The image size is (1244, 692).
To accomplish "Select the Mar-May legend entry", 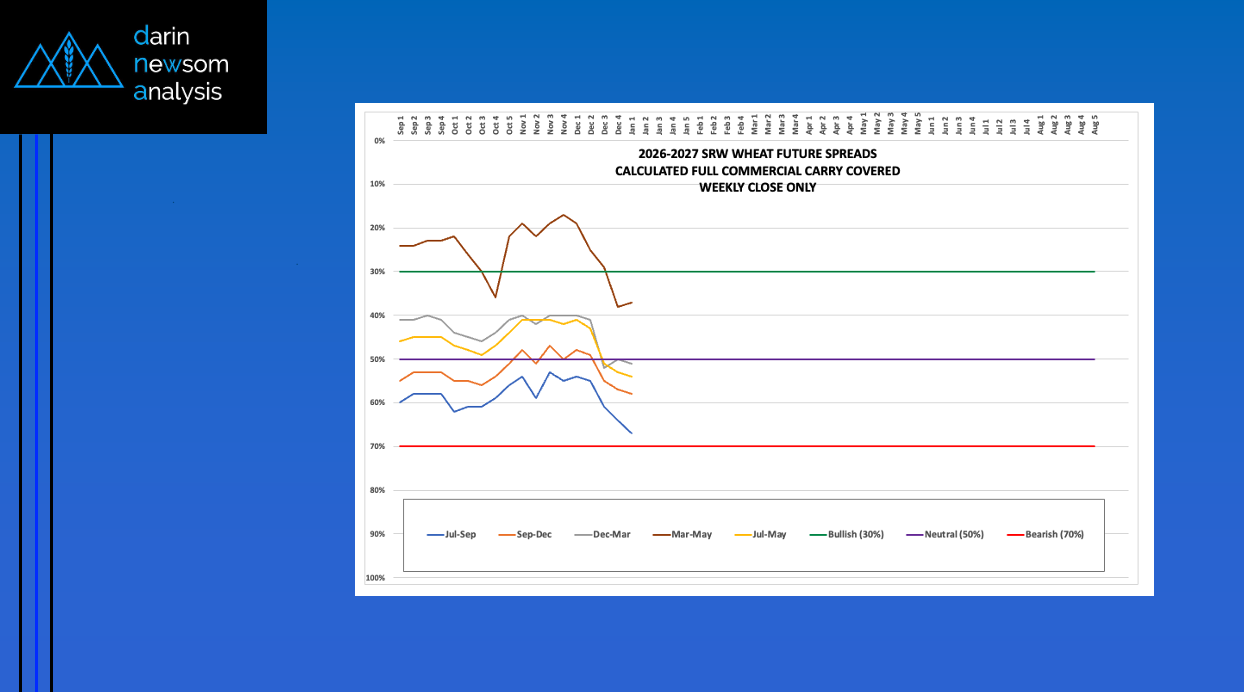I will pos(682,534).
